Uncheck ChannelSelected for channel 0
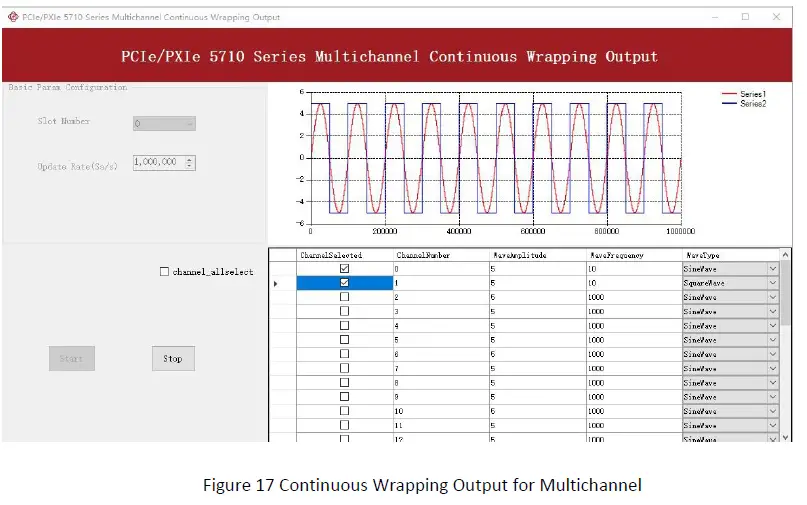 click(344, 269)
